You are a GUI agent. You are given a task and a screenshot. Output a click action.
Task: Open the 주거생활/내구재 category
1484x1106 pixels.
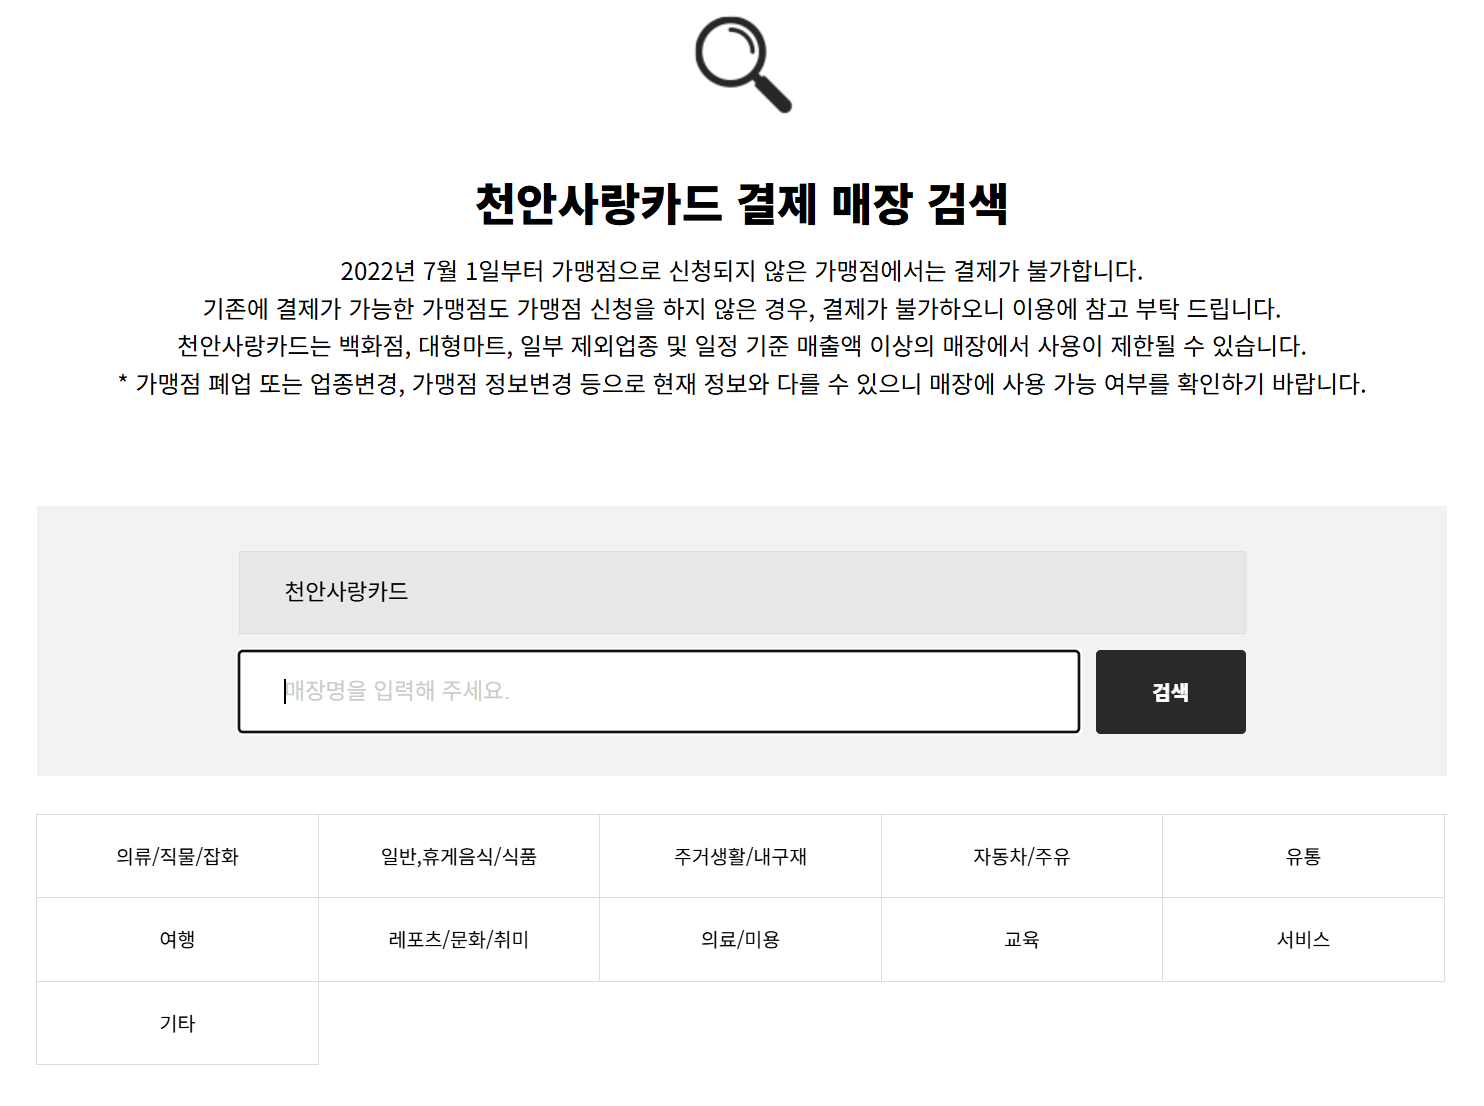coord(741,856)
